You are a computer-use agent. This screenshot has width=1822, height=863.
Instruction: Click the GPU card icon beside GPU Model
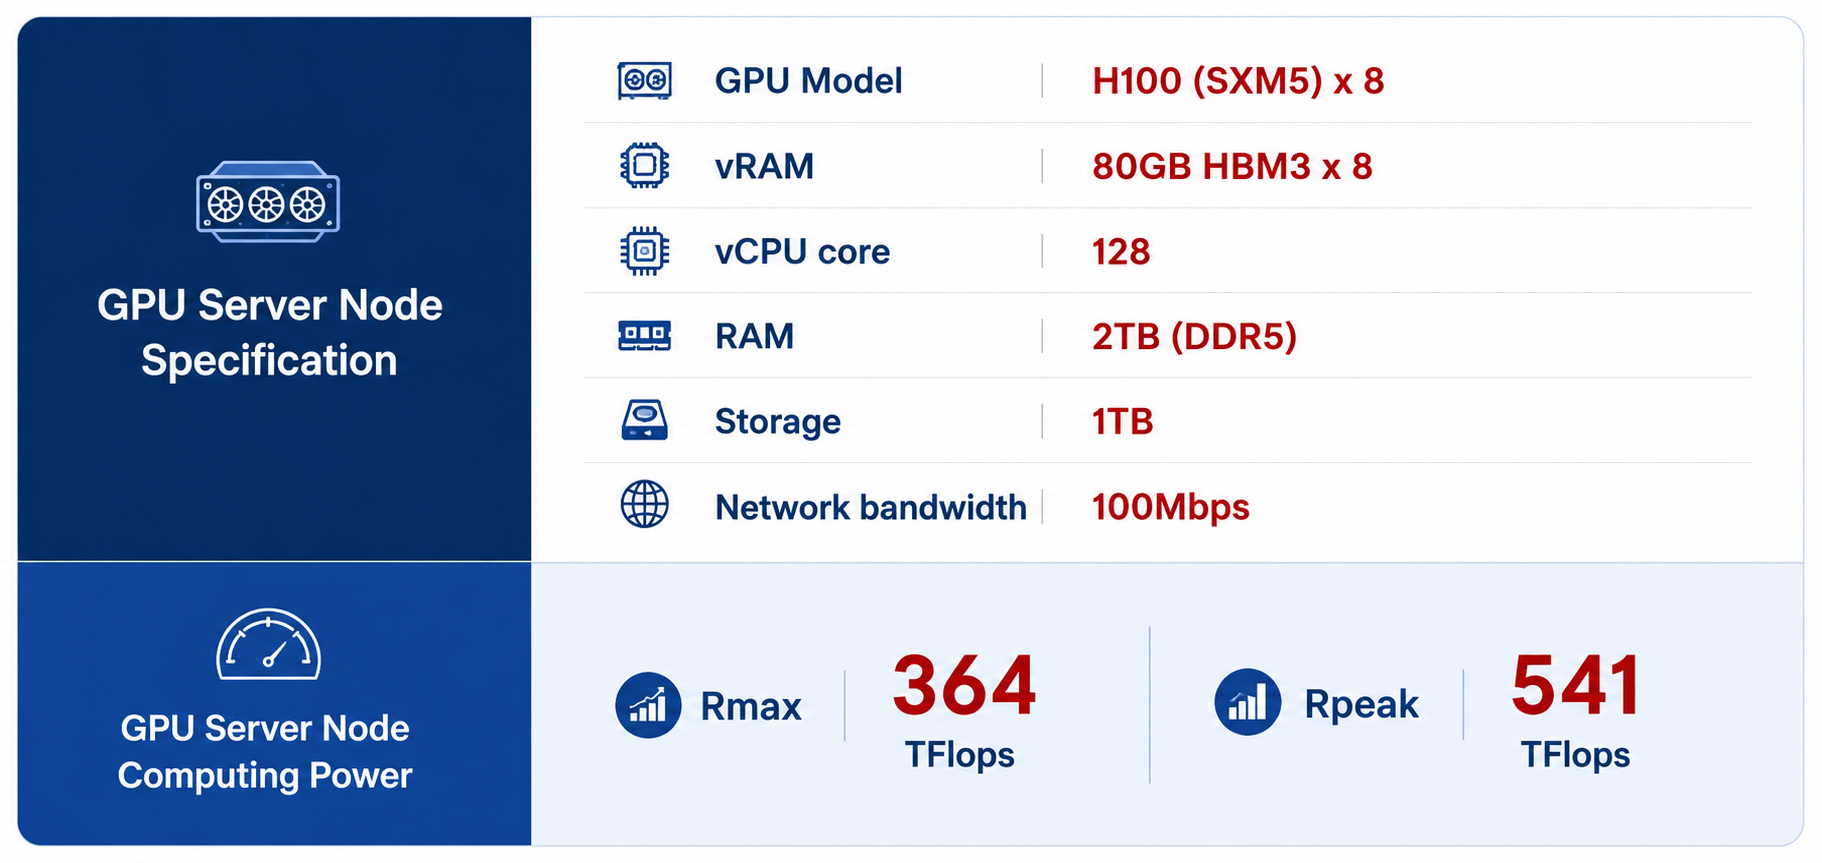(x=644, y=80)
